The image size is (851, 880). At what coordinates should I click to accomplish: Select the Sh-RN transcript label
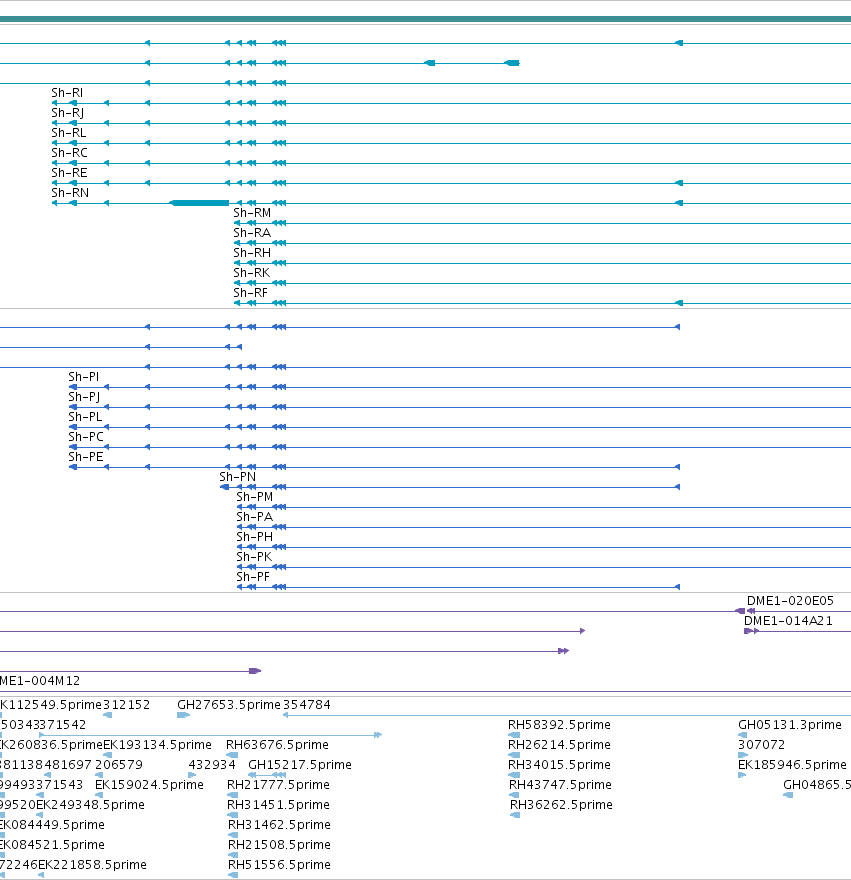tap(70, 193)
